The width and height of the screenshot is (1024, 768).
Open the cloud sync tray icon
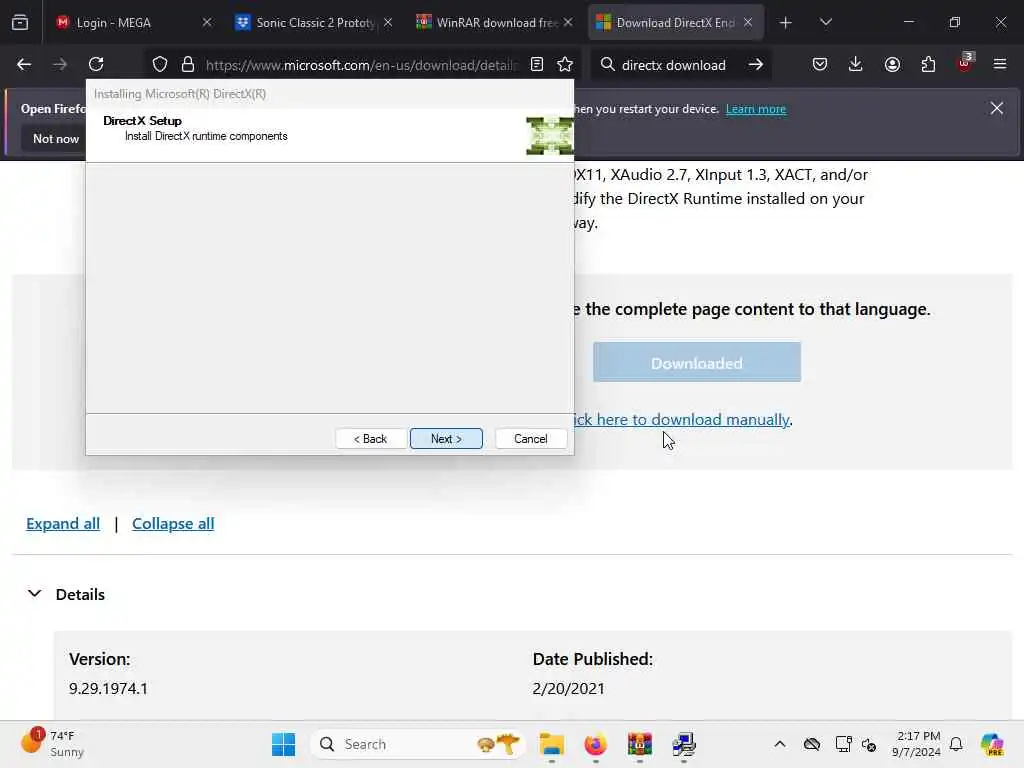click(812, 744)
